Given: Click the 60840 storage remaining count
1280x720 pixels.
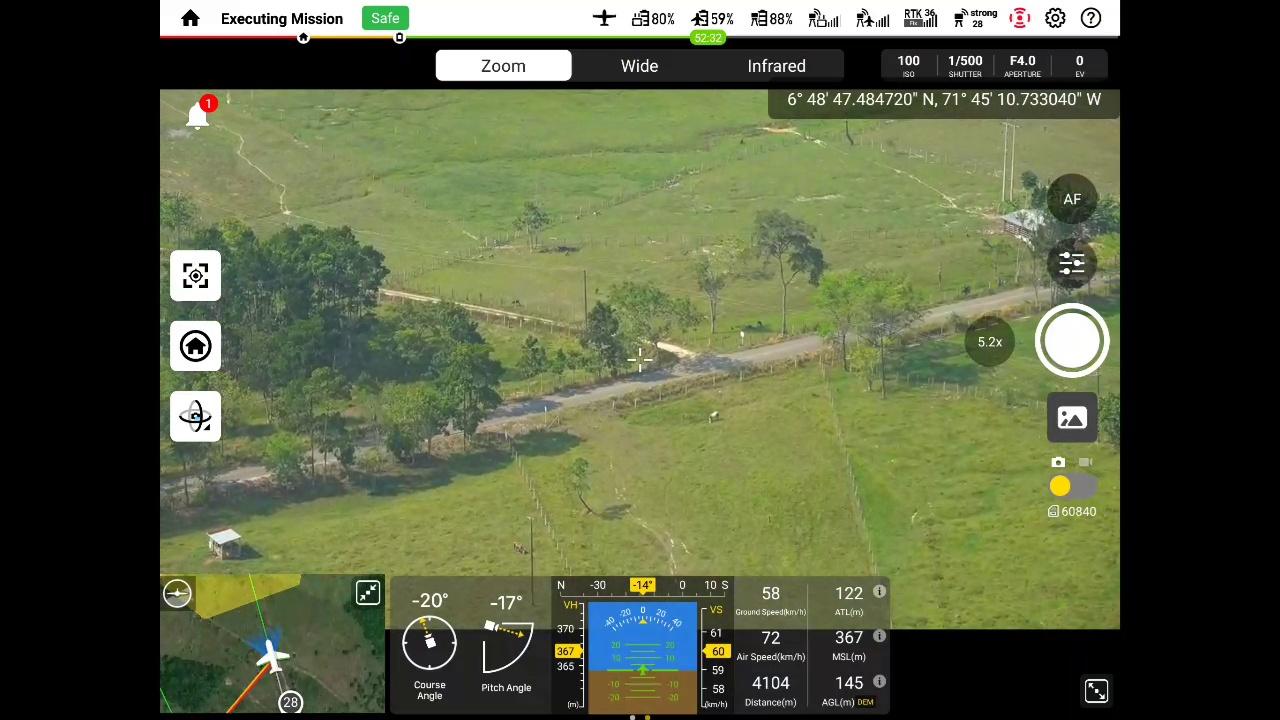Looking at the screenshot, I should click(x=1072, y=511).
